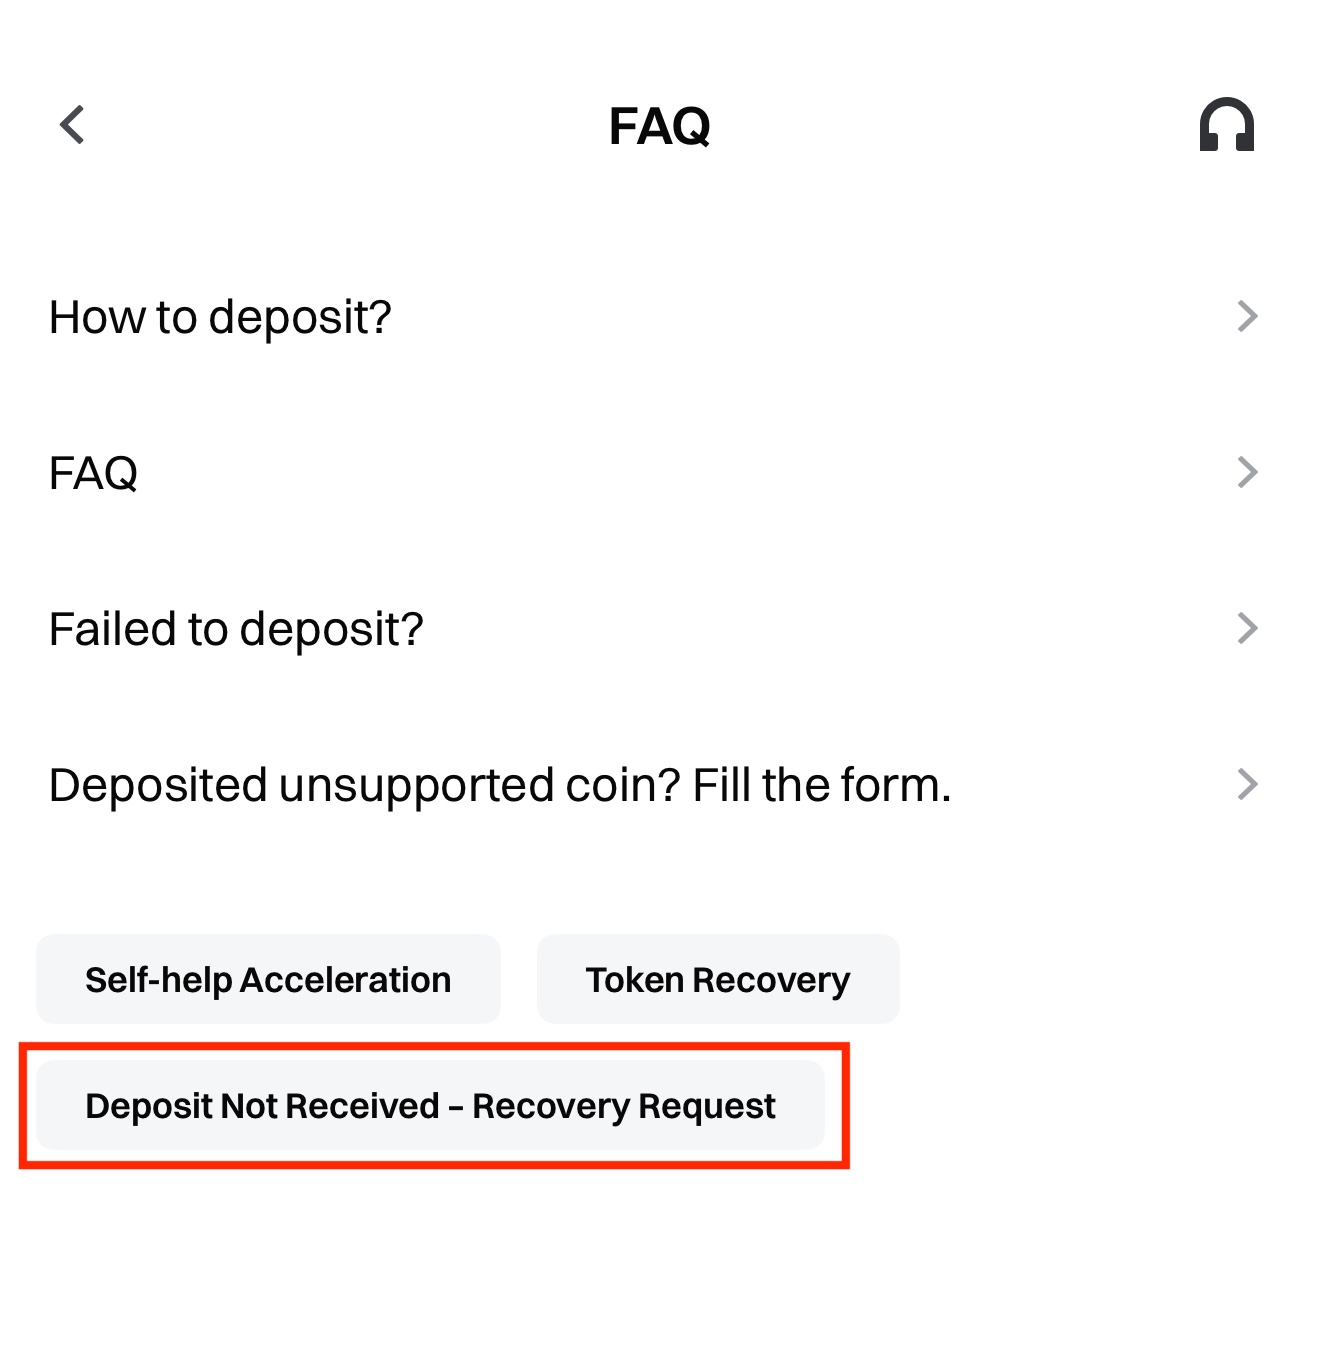1320x1350 pixels.
Task: Open "Failed to deposit?" help topic
Action: (x=236, y=629)
